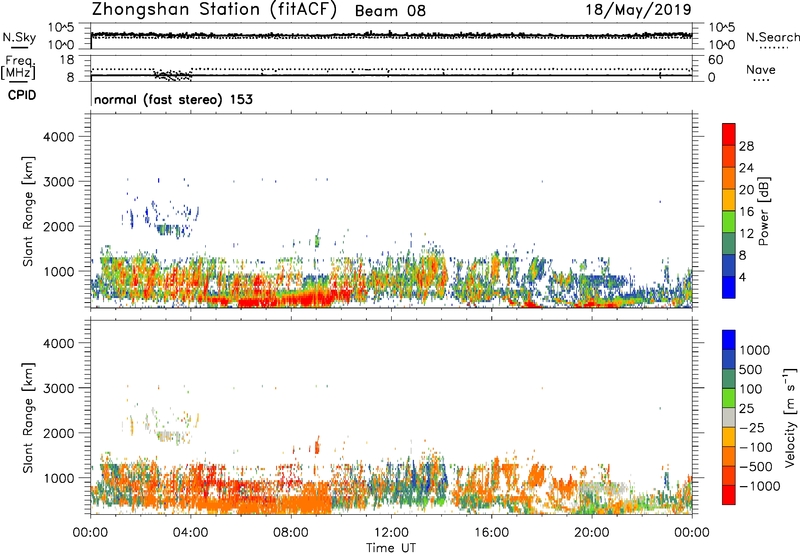Select the "20:00" time tick label
The height and width of the screenshot is (554, 800).
coord(591,533)
